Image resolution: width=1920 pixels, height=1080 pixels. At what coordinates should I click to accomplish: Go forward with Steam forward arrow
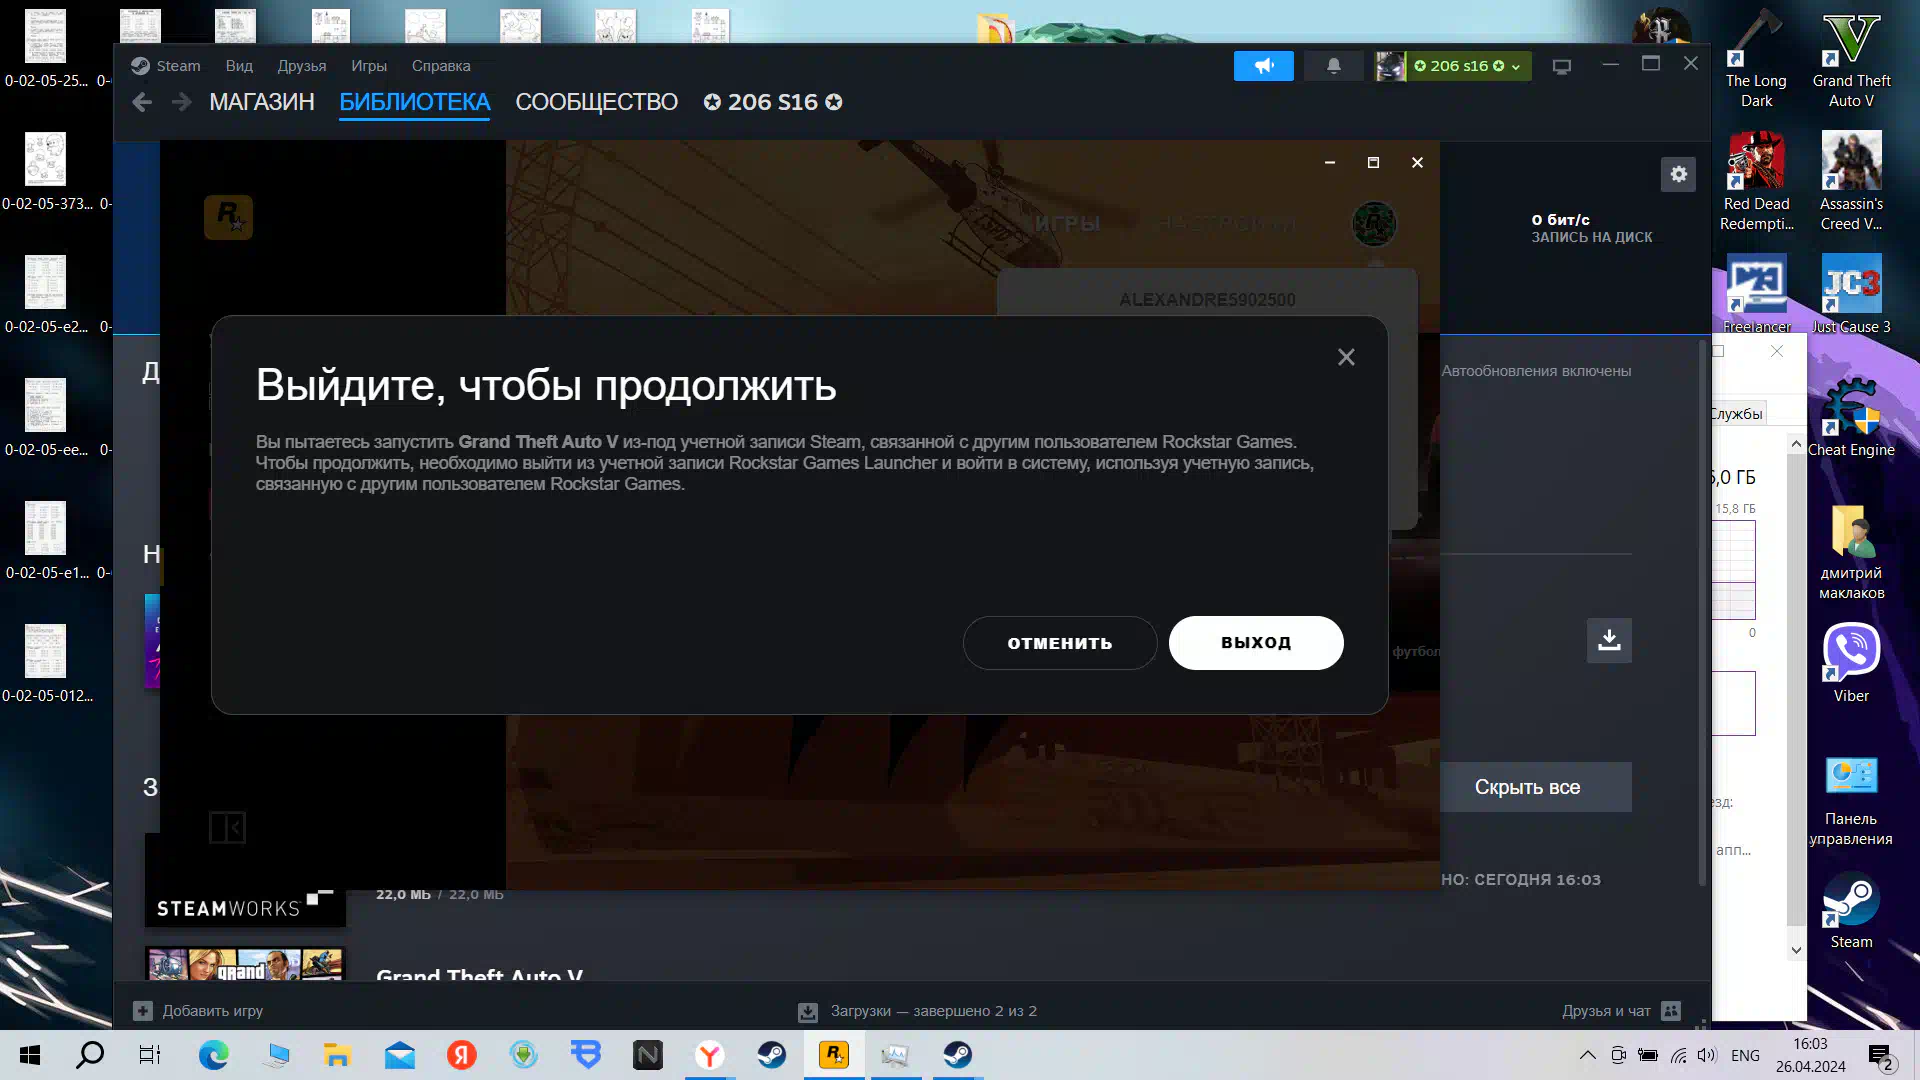(x=181, y=102)
